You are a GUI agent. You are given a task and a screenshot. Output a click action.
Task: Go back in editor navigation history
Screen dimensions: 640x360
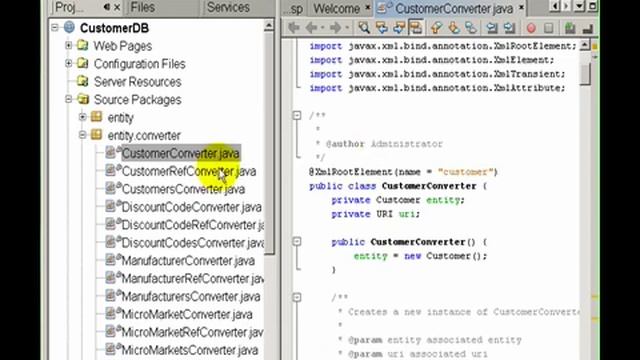click(x=312, y=28)
